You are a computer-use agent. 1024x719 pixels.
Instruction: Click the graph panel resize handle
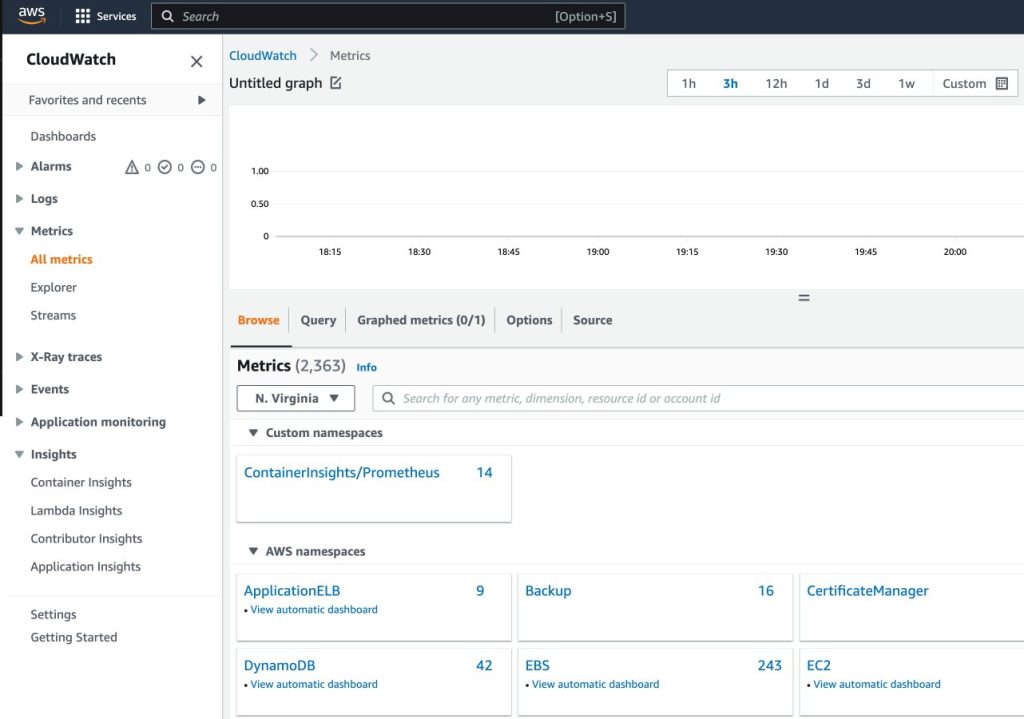click(x=804, y=298)
